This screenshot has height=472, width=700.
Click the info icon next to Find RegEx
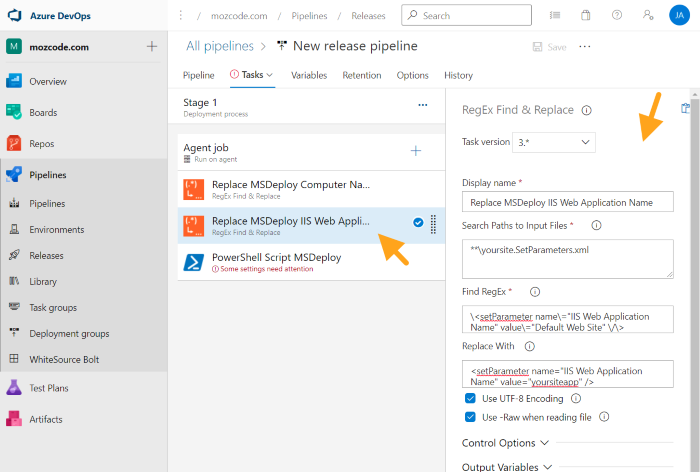[x=535, y=292]
